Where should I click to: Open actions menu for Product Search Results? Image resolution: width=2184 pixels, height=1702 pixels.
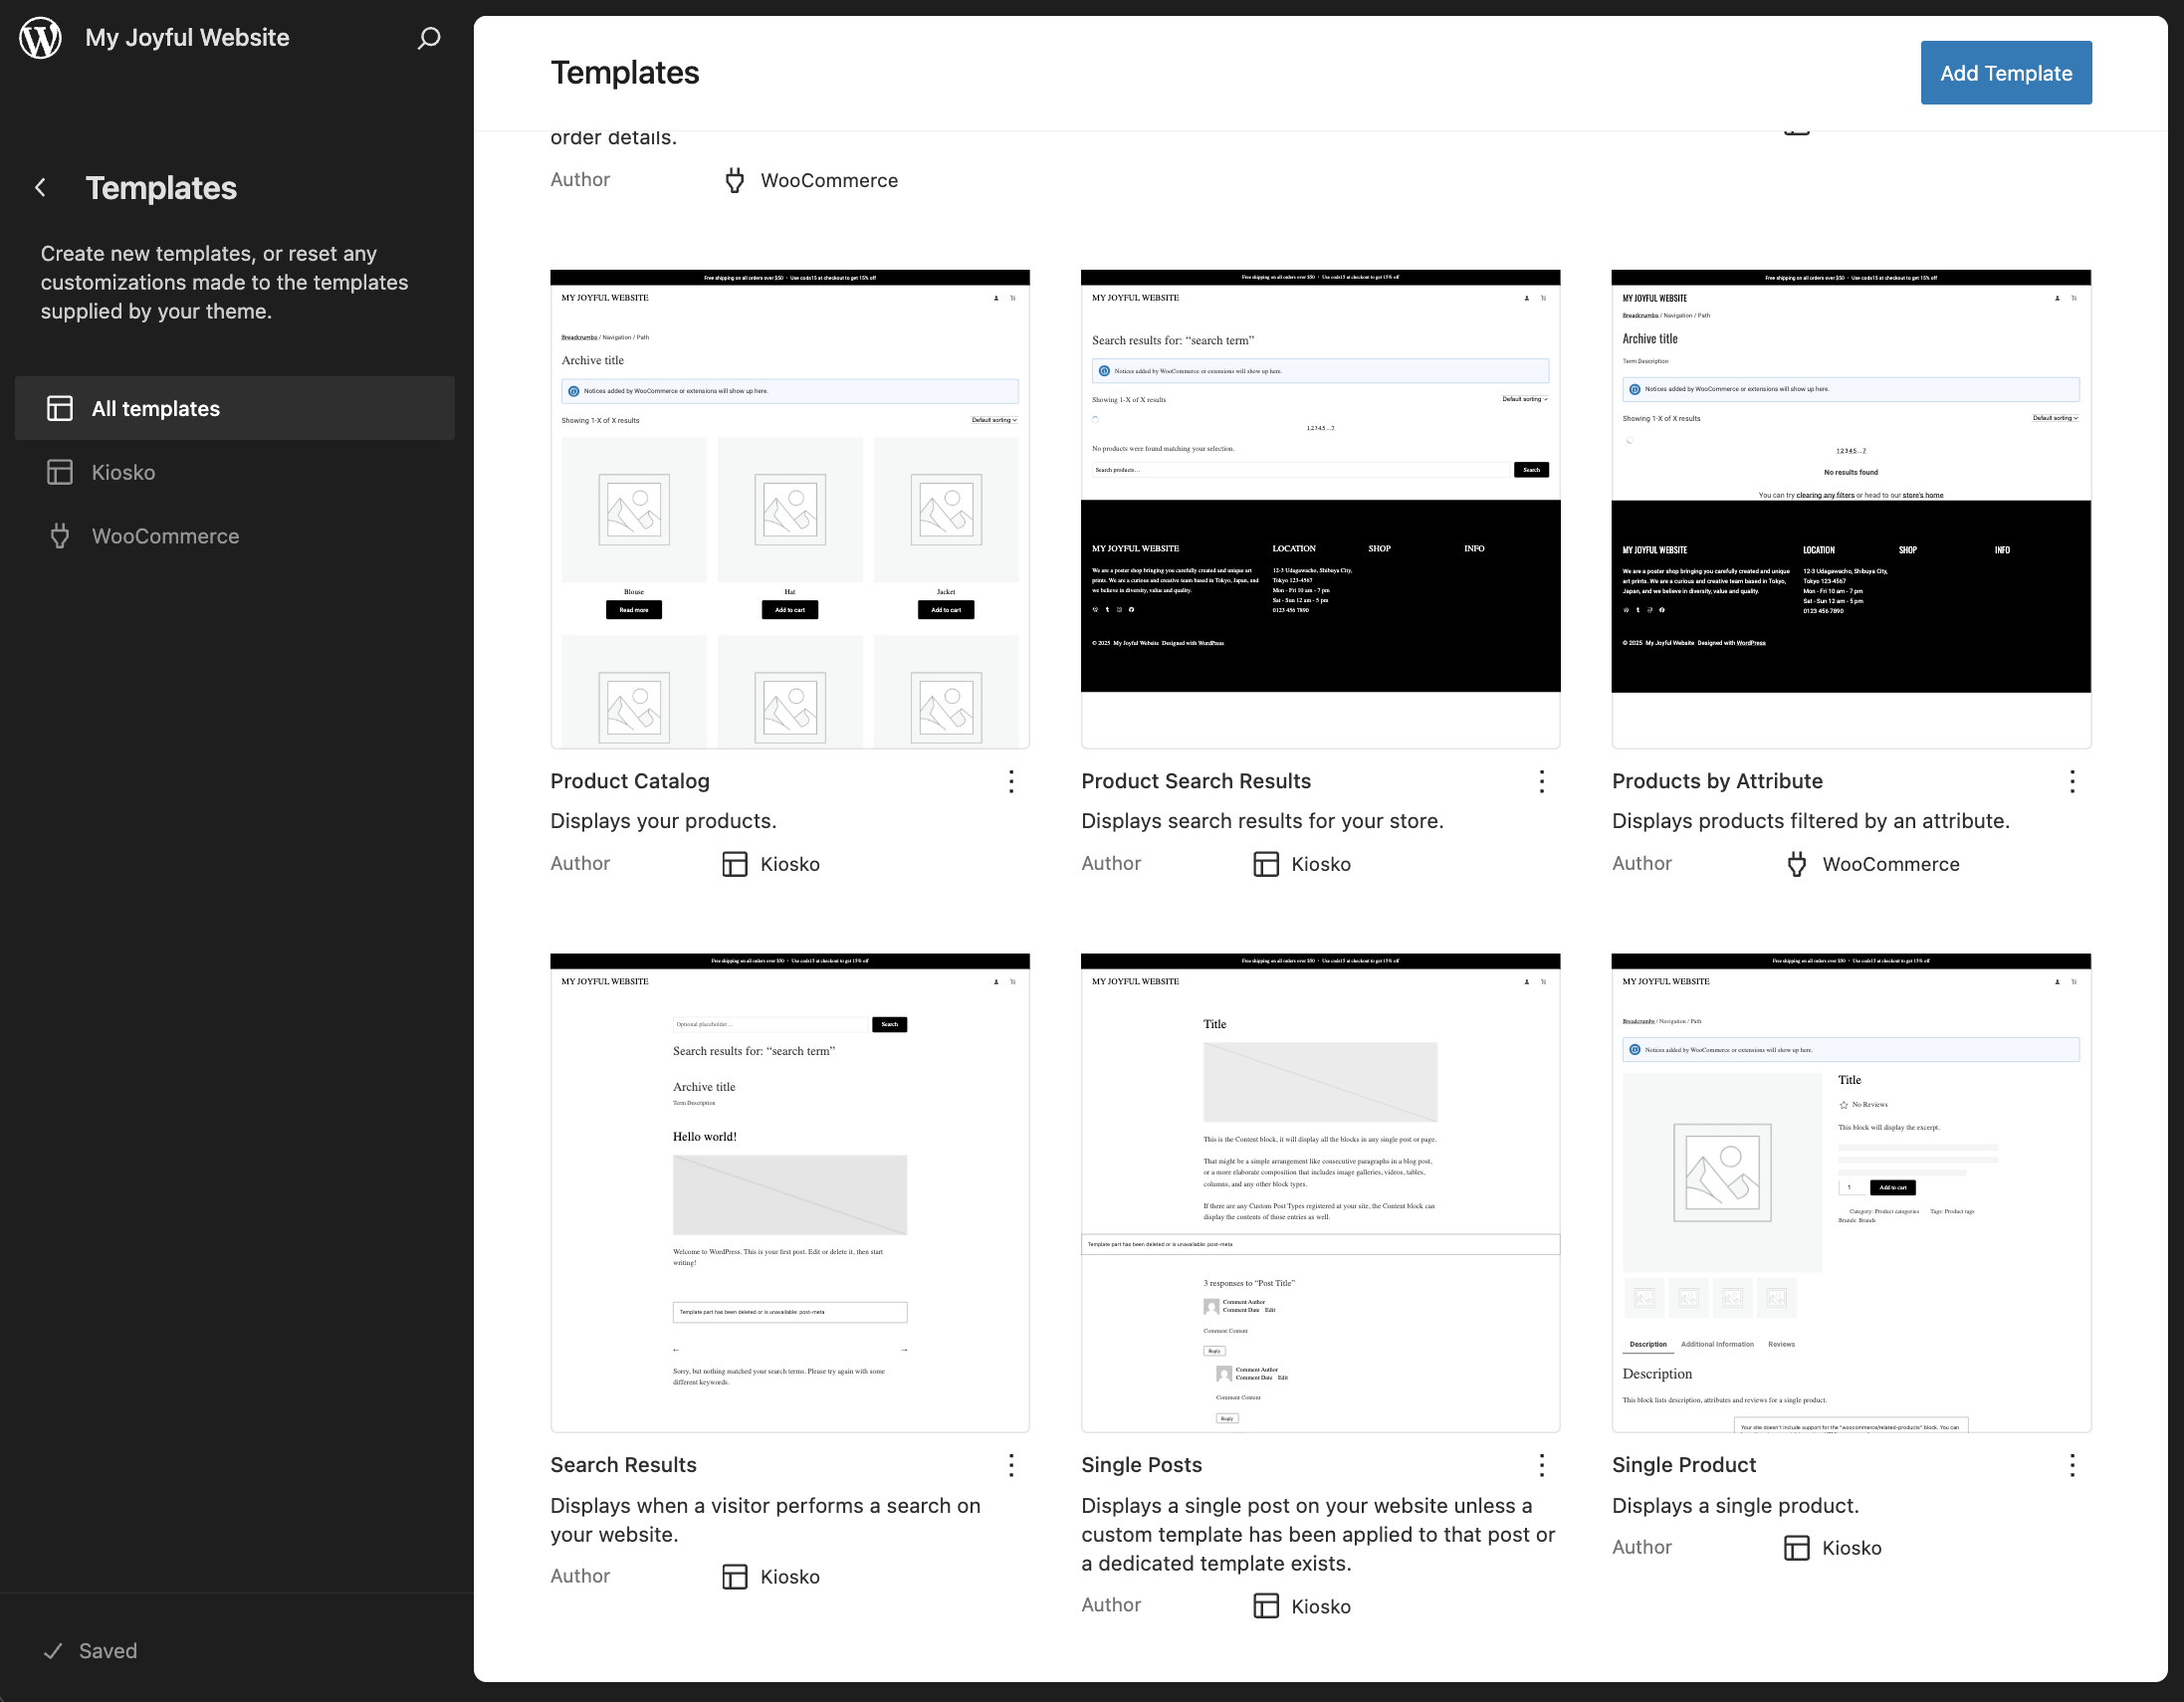coord(1542,782)
